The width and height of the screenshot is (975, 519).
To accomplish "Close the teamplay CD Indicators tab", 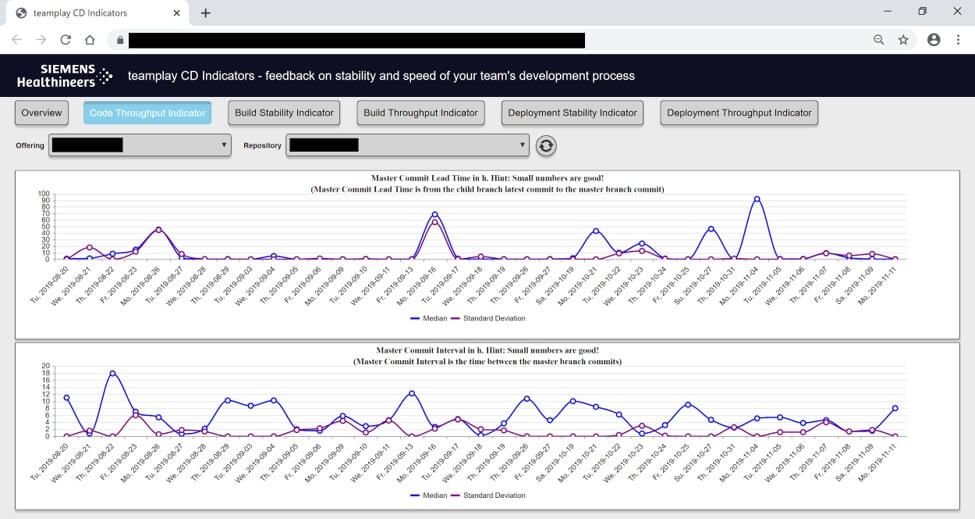I will coord(177,12).
